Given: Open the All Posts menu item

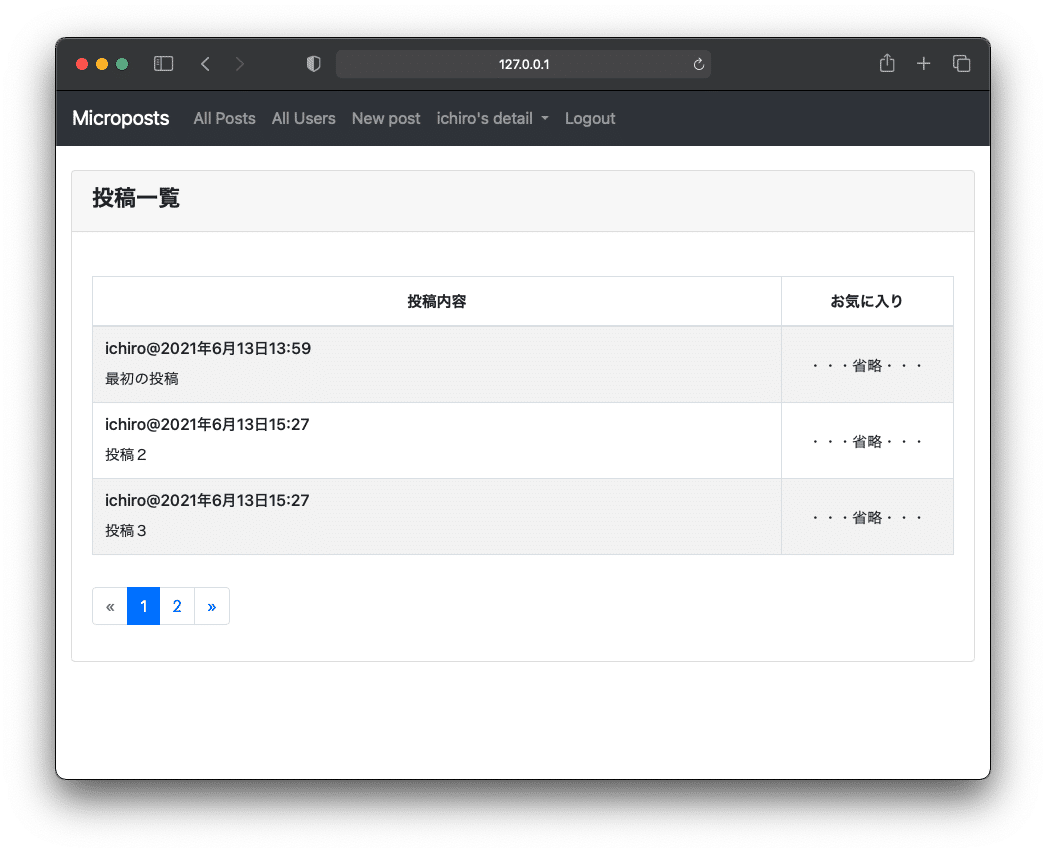Looking at the screenshot, I should [224, 118].
